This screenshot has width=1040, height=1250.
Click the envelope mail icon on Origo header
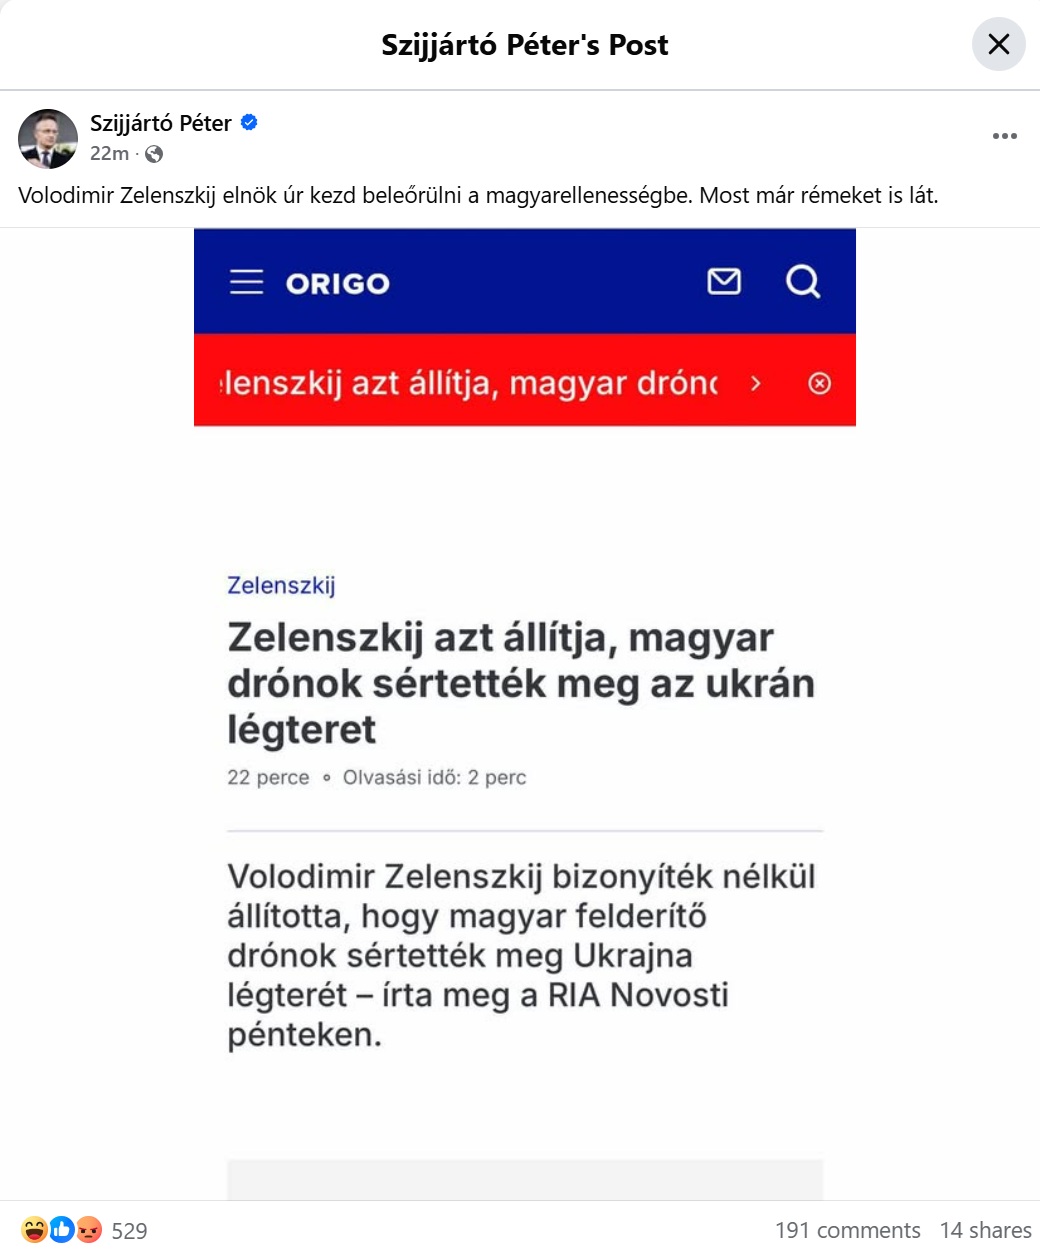click(x=724, y=282)
